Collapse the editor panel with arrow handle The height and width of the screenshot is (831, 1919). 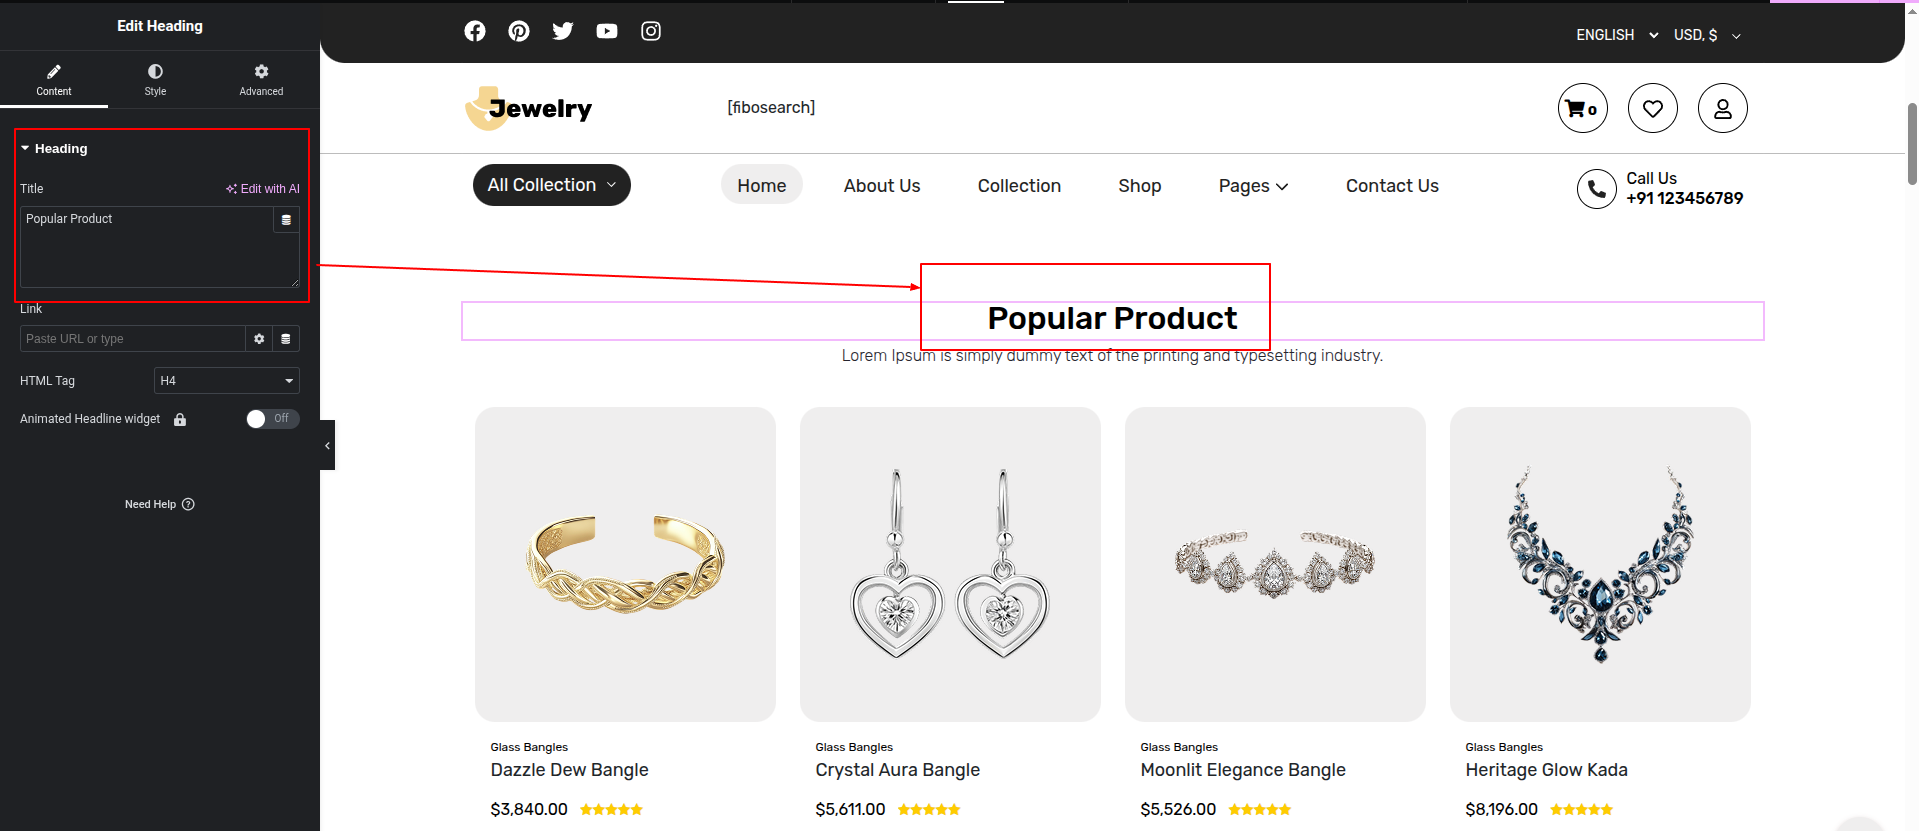[327, 445]
